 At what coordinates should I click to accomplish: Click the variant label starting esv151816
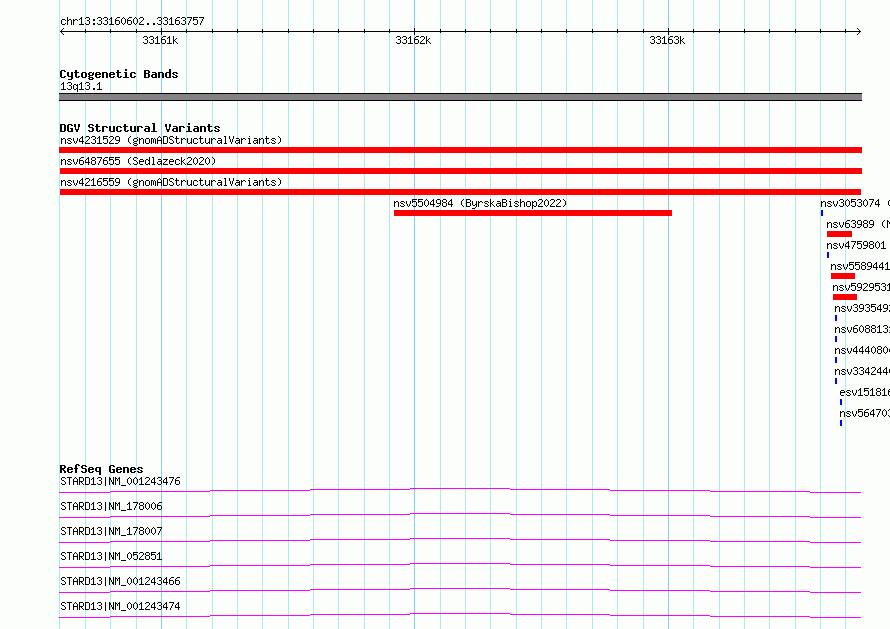point(864,392)
